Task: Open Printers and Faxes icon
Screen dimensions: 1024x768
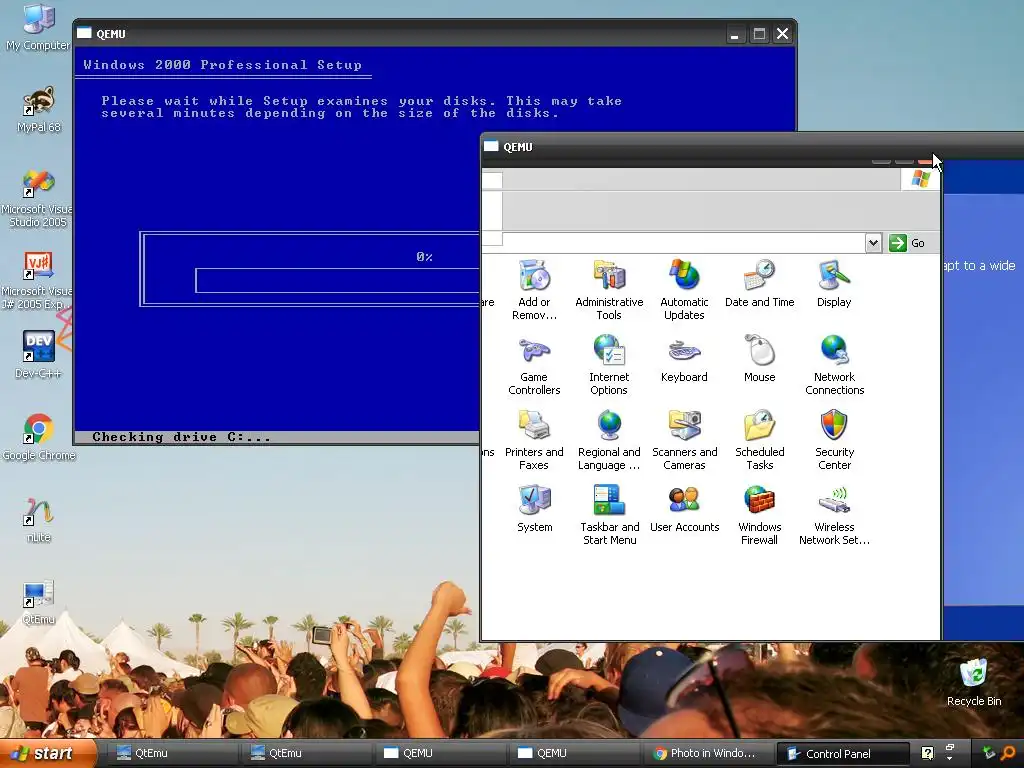Action: point(534,440)
